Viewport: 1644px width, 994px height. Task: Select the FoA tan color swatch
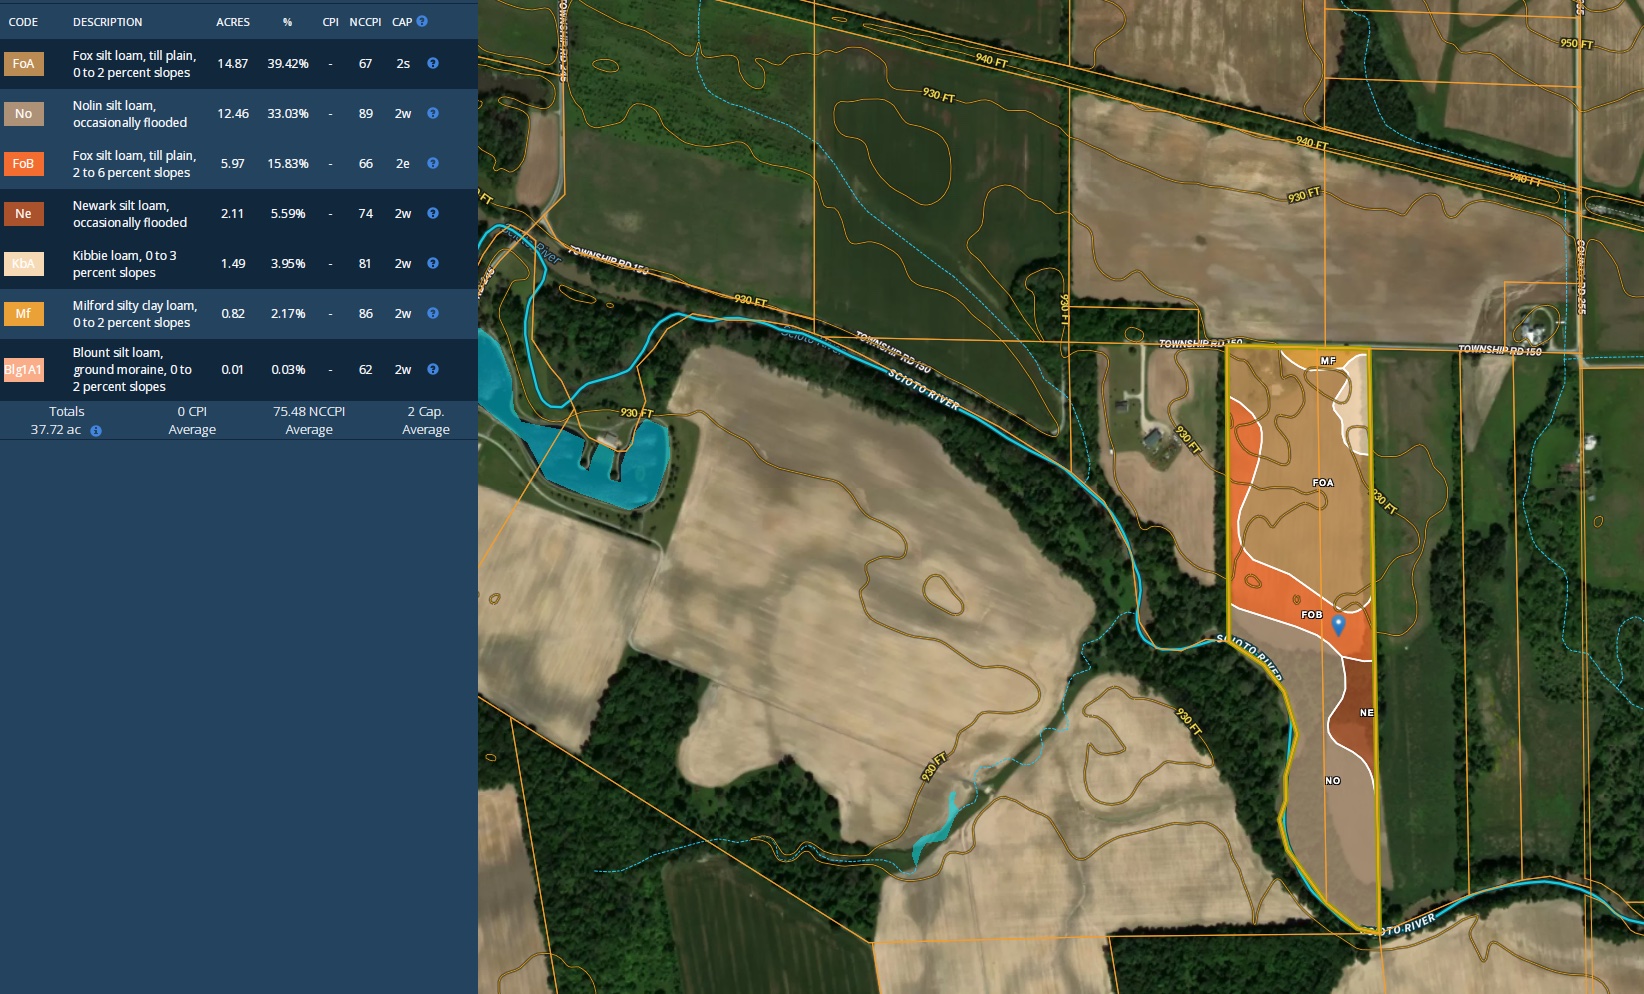(23, 64)
